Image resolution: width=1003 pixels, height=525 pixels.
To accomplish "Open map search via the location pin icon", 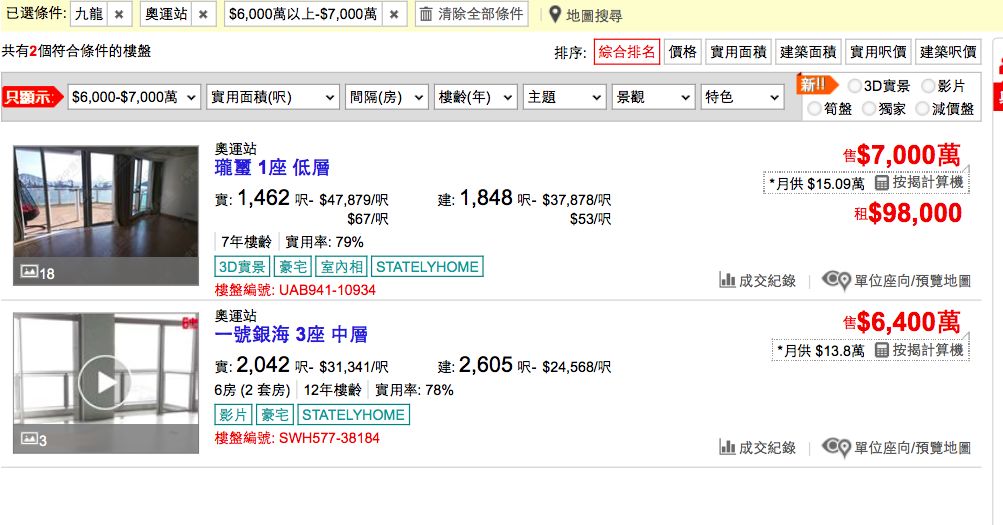I will (x=555, y=14).
